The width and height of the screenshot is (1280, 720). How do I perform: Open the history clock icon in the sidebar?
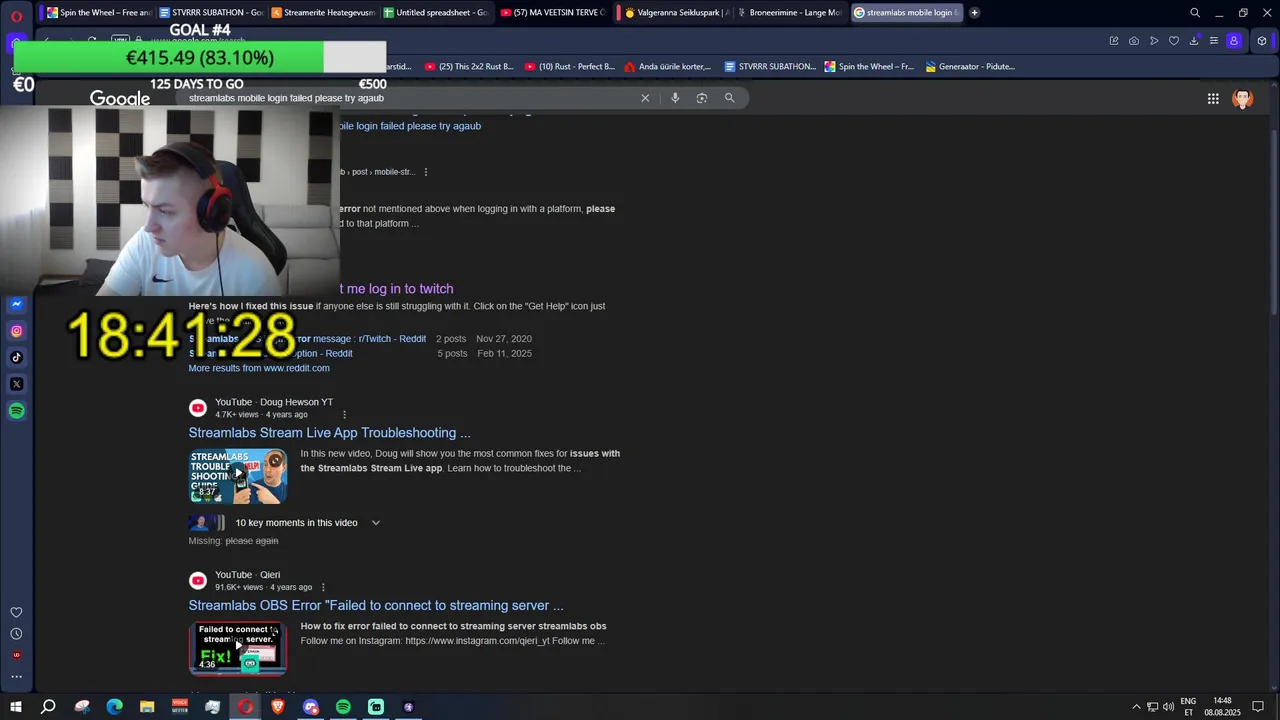point(16,634)
